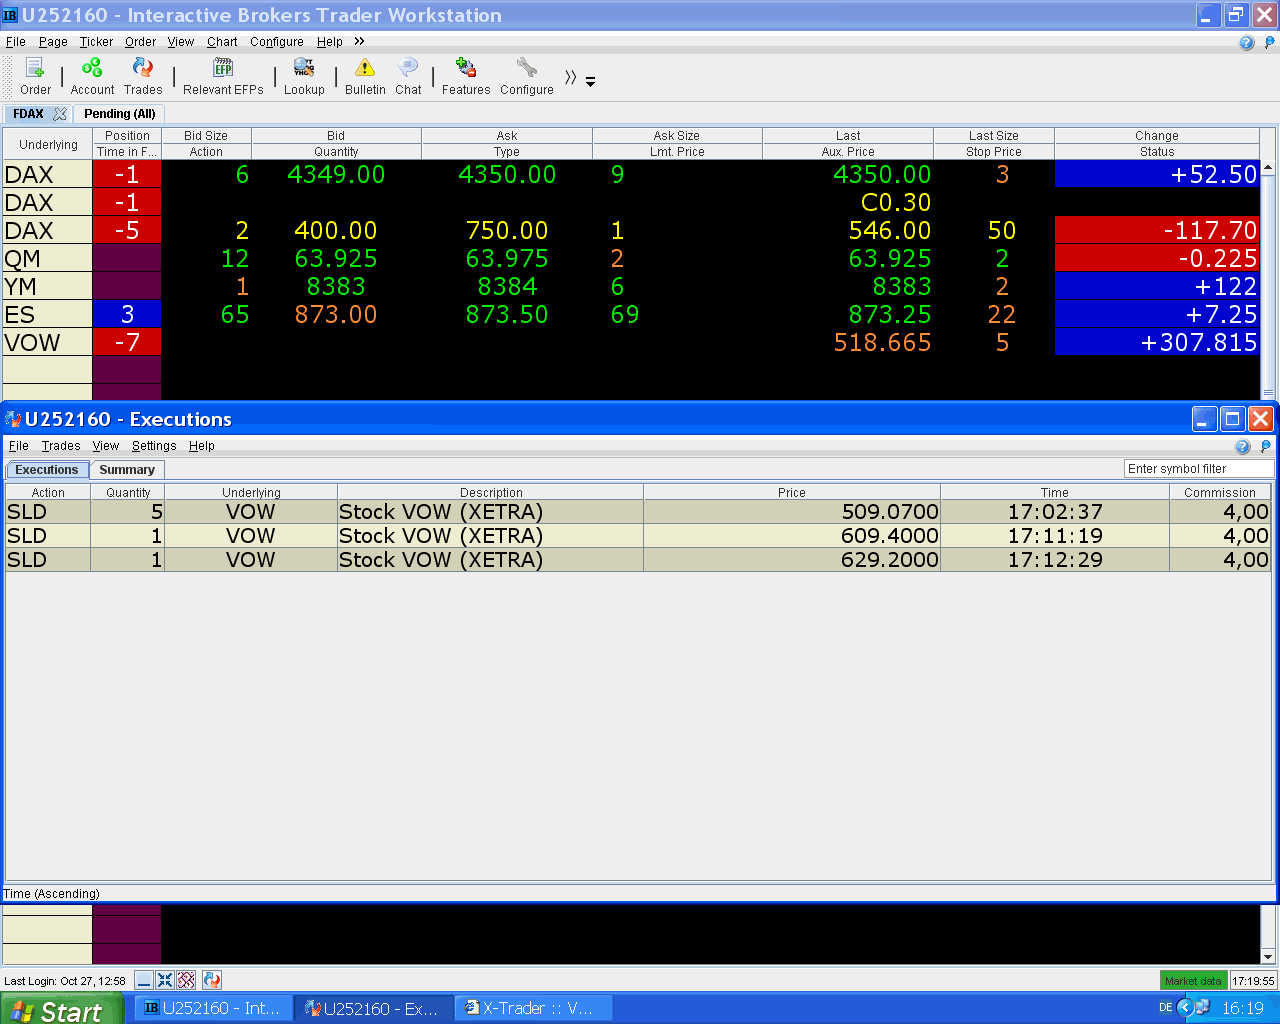
Task: Select the execution at price 509.0700
Action: 638,512
